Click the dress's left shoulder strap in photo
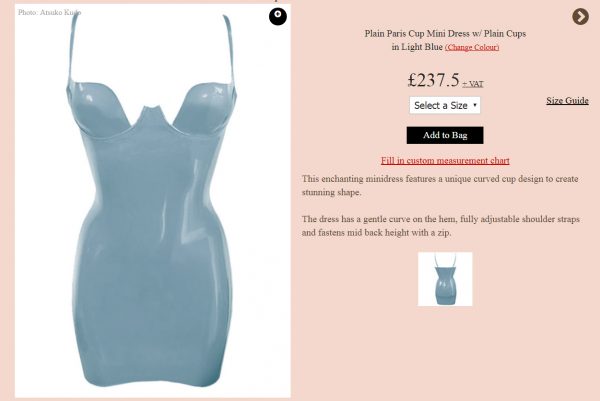600x401 pixels. pos(73,48)
